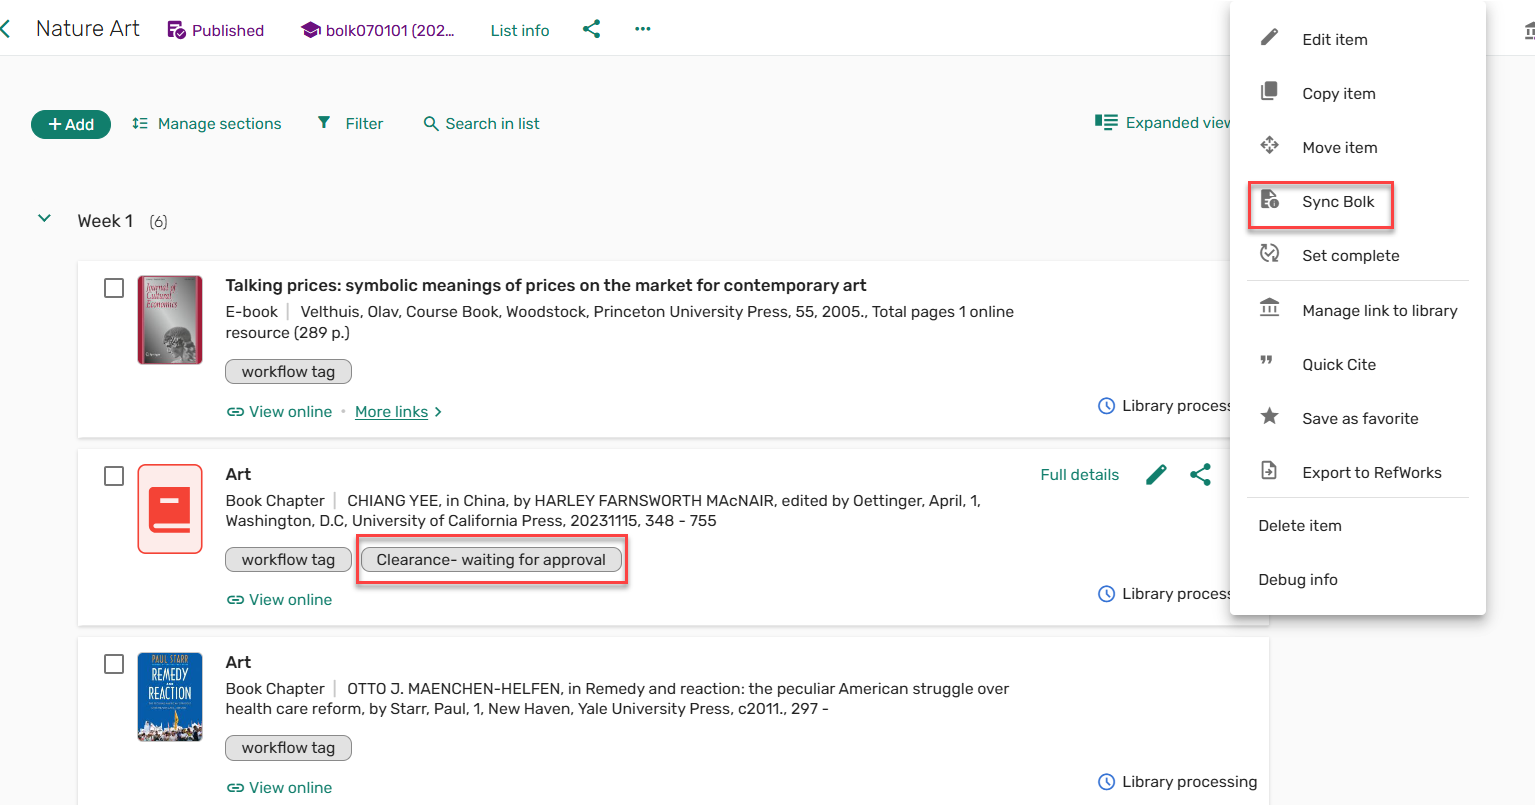1535x805 pixels.
Task: Open the List info link
Action: (x=520, y=30)
